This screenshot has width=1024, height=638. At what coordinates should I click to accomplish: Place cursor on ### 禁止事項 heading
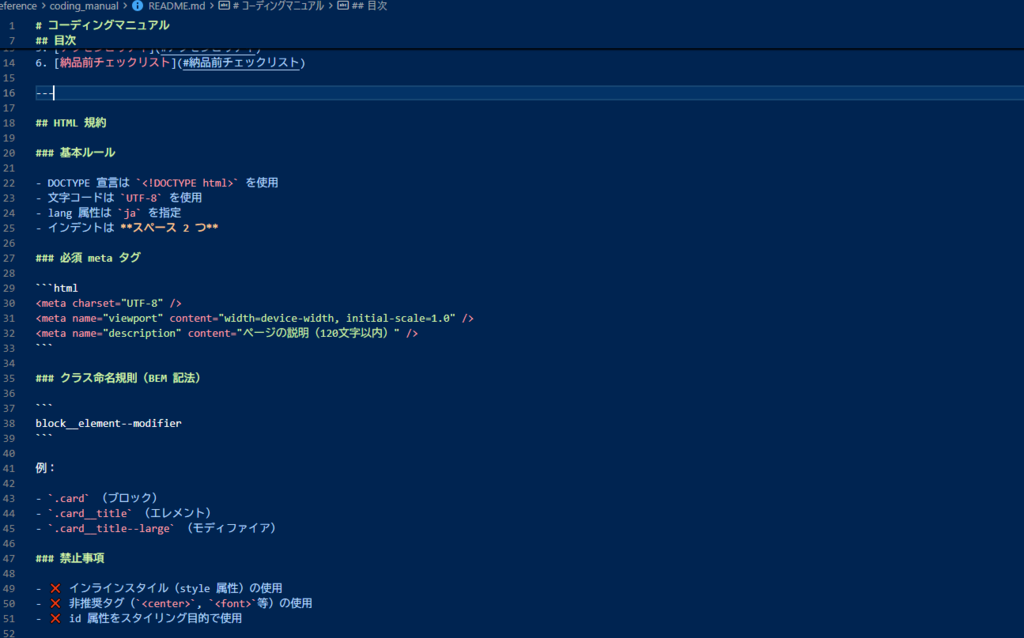click(70, 558)
